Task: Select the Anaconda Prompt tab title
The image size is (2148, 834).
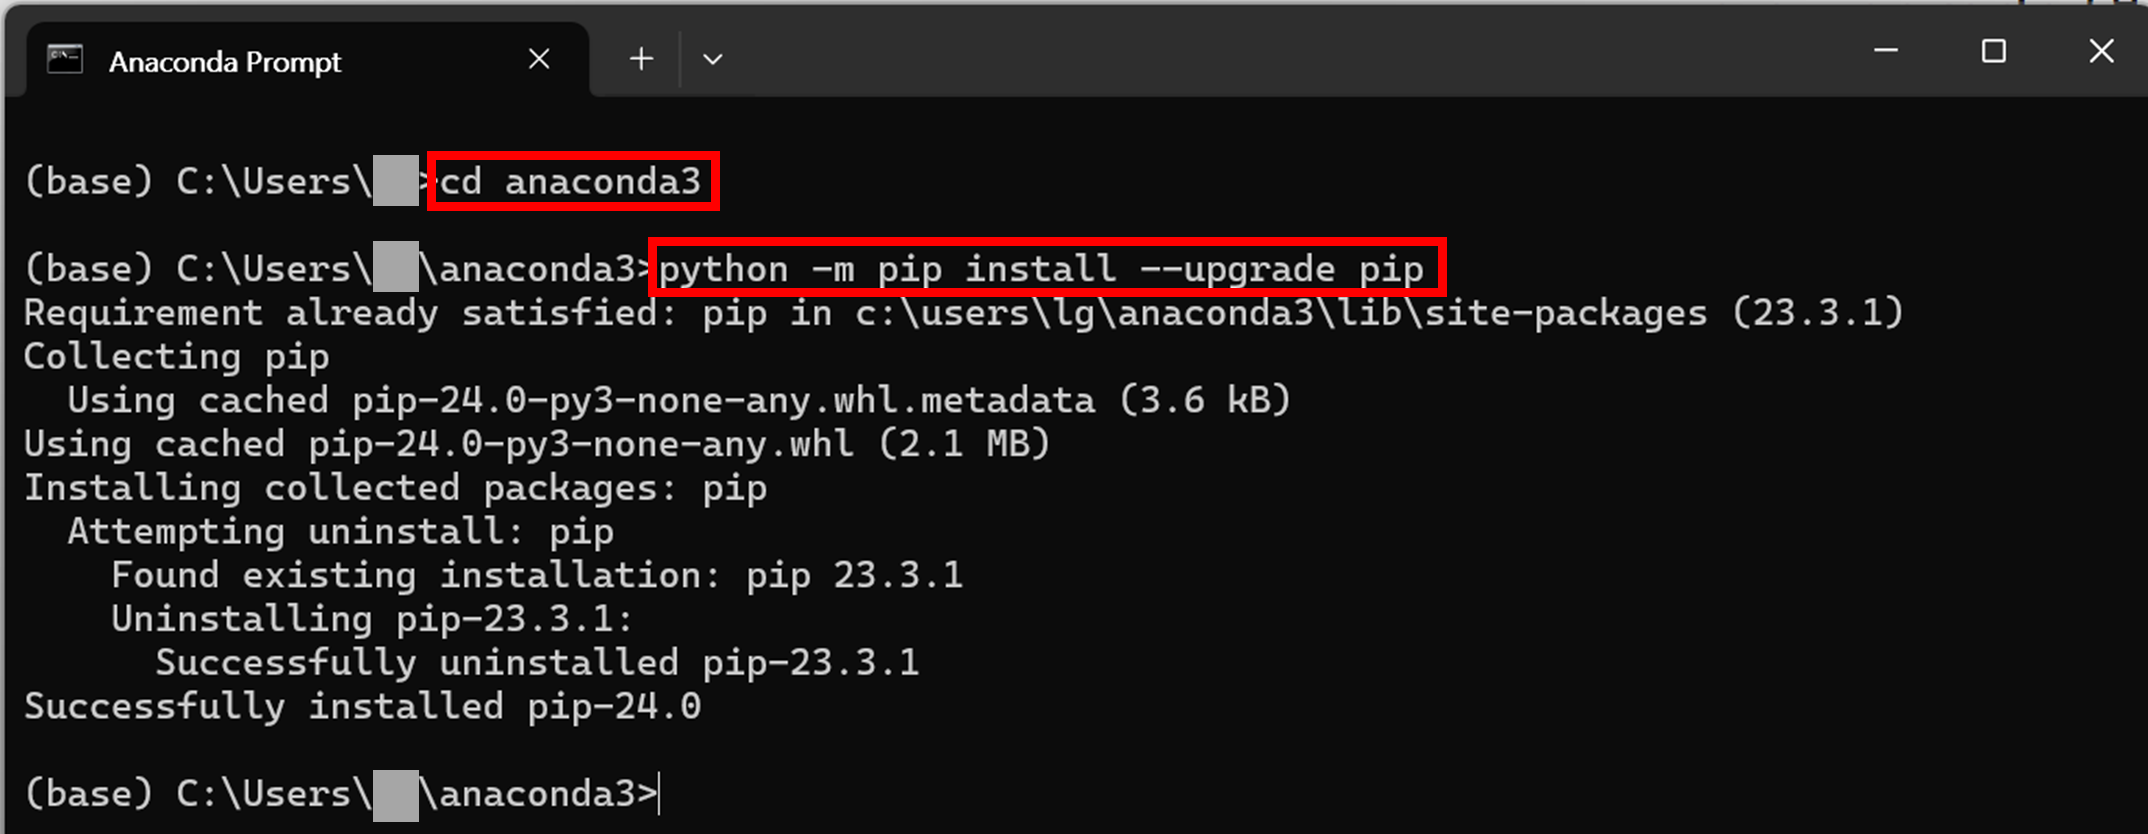Action: coord(225,62)
